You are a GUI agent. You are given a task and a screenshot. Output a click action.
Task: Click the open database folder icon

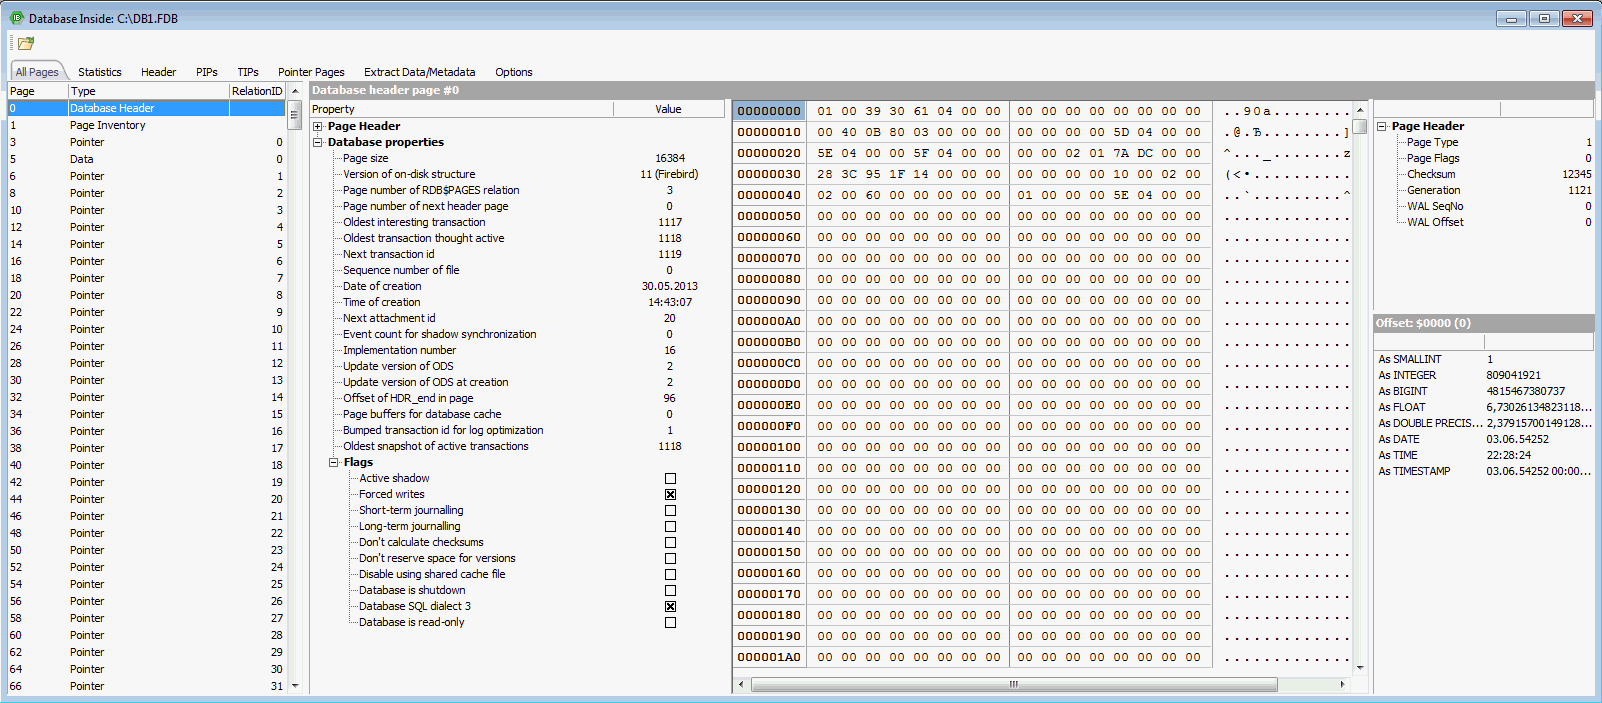(26, 43)
